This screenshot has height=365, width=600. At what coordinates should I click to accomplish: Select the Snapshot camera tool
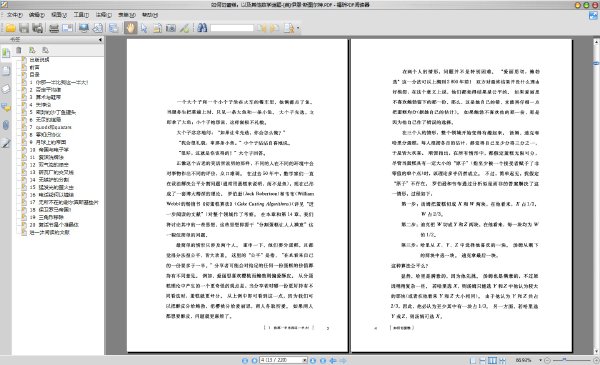click(171, 28)
